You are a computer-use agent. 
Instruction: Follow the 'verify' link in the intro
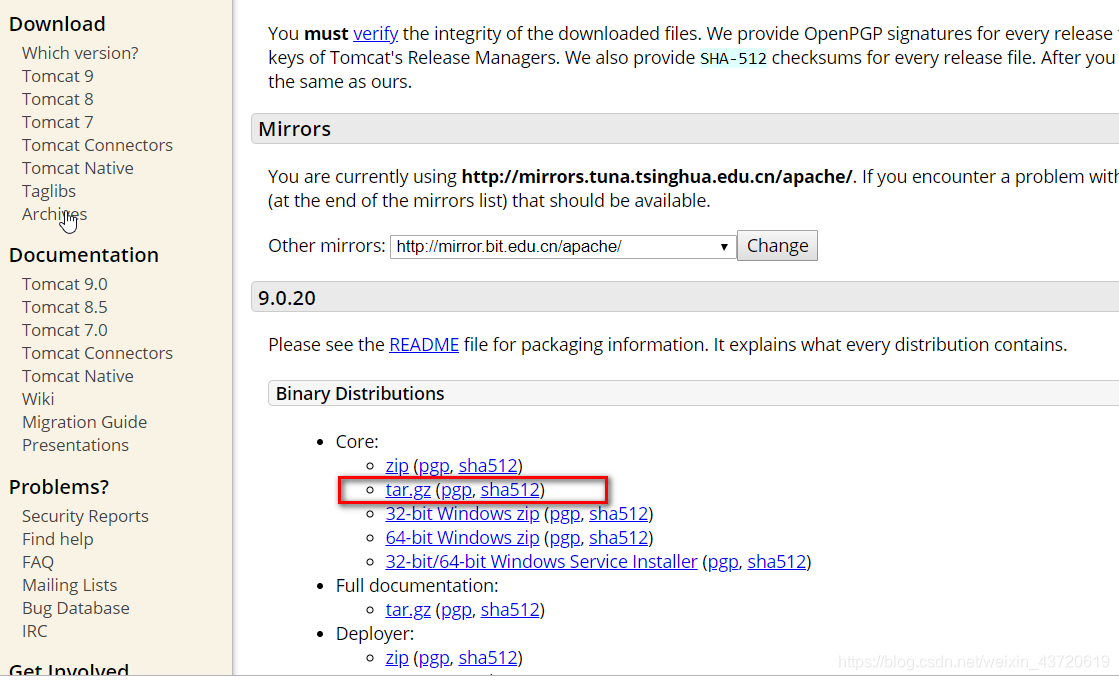coord(375,34)
